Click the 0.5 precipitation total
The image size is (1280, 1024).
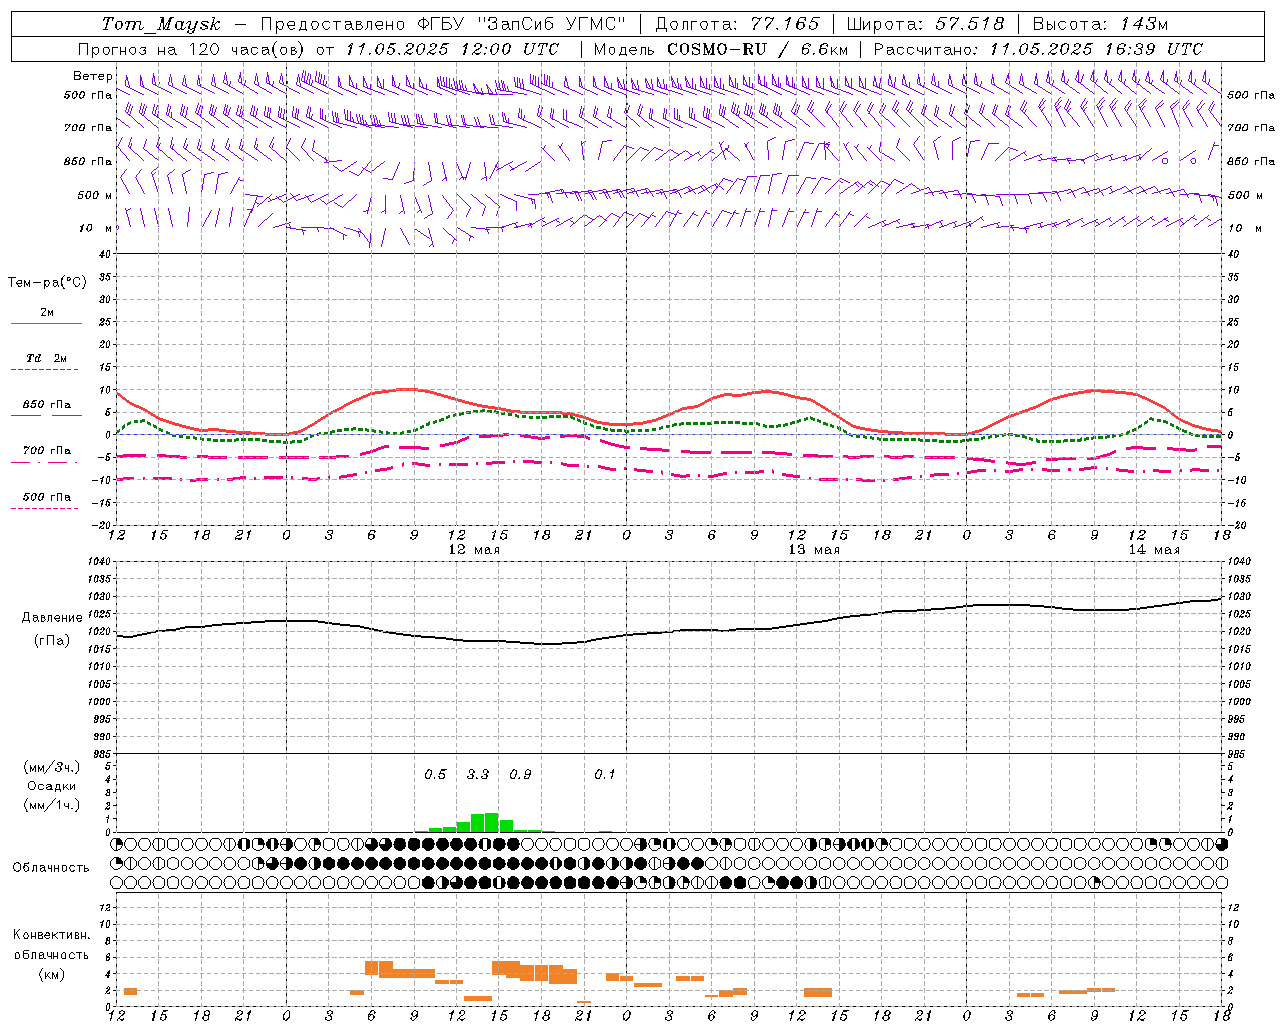[435, 775]
